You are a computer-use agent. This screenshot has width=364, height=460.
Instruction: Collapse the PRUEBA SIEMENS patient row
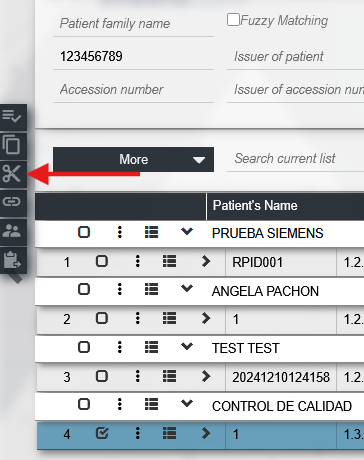[187, 231]
